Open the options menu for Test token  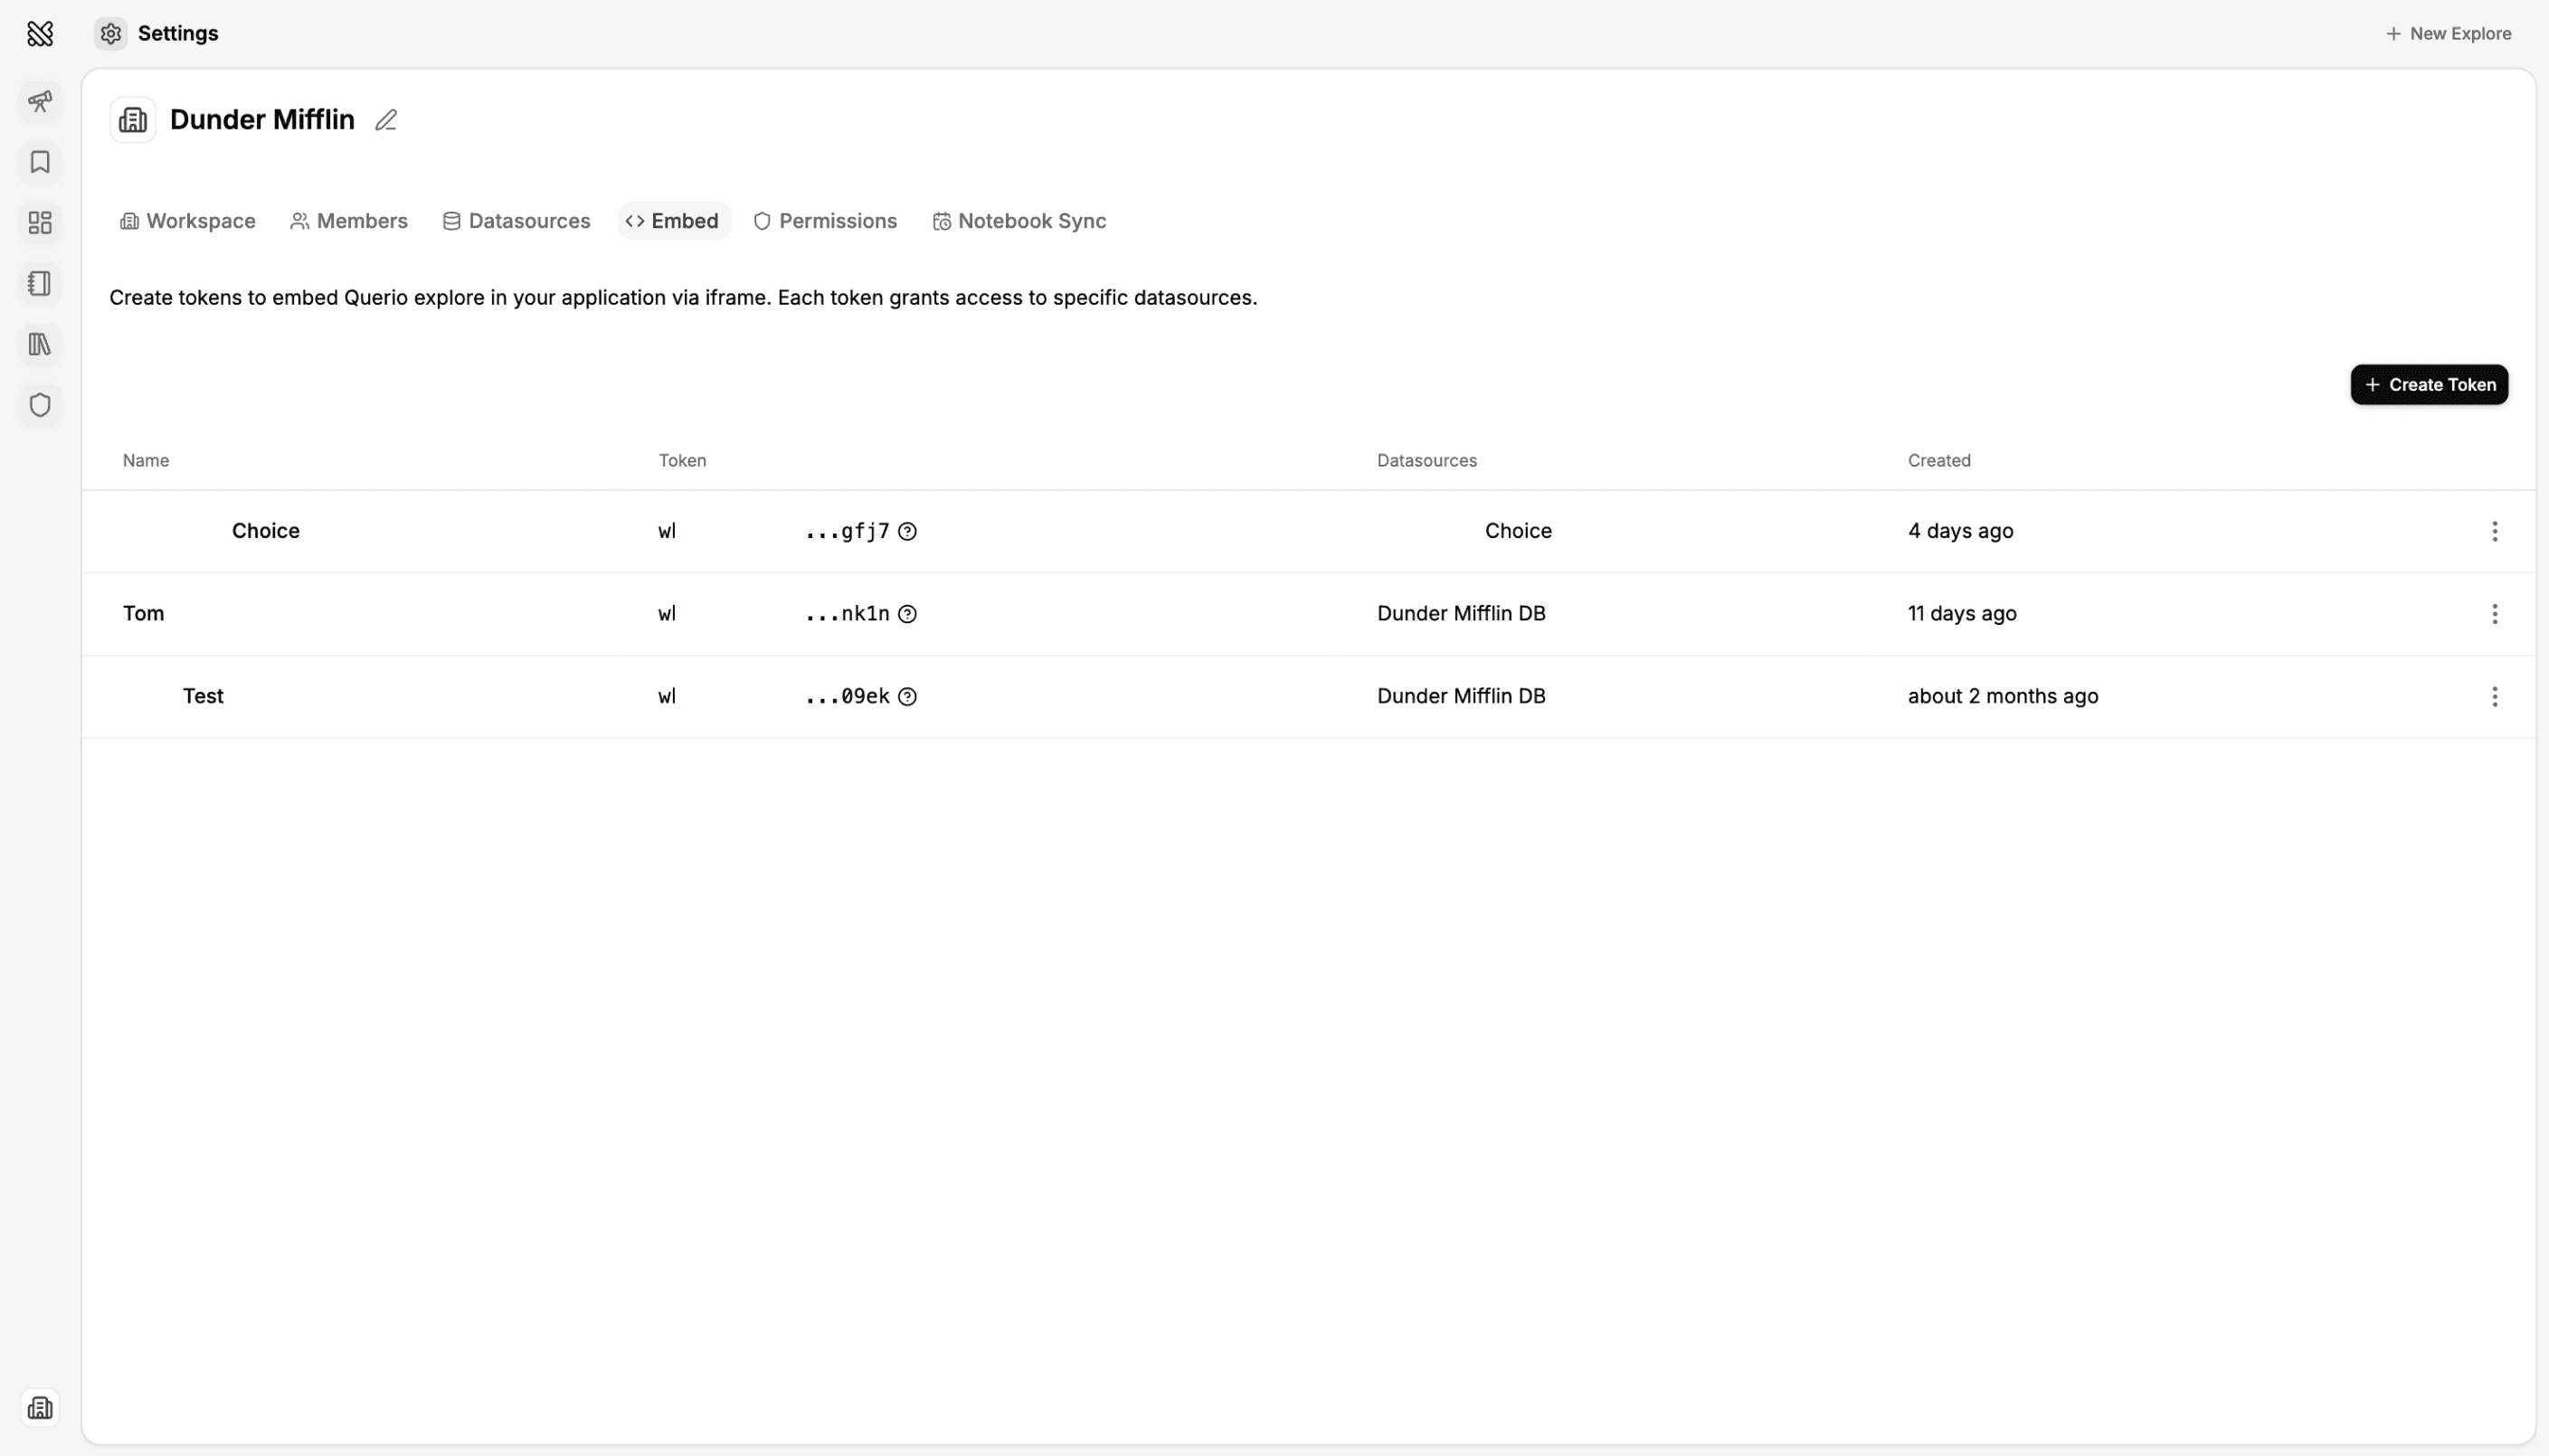click(x=2495, y=695)
